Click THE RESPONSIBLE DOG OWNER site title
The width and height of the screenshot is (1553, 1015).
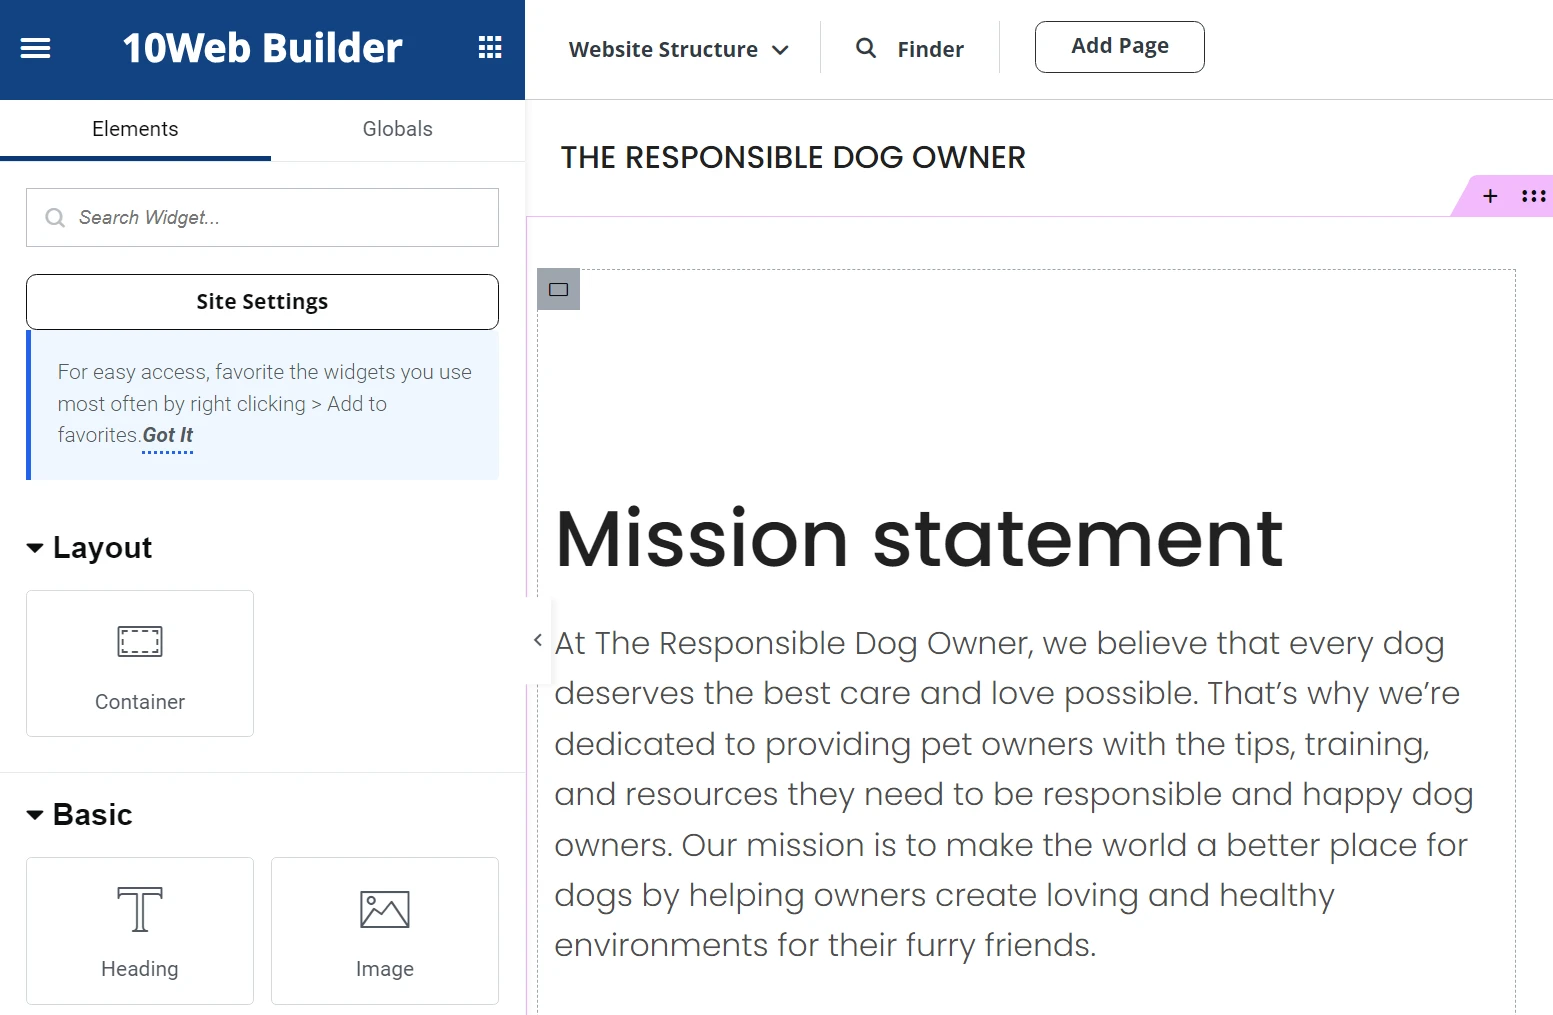[x=793, y=158]
